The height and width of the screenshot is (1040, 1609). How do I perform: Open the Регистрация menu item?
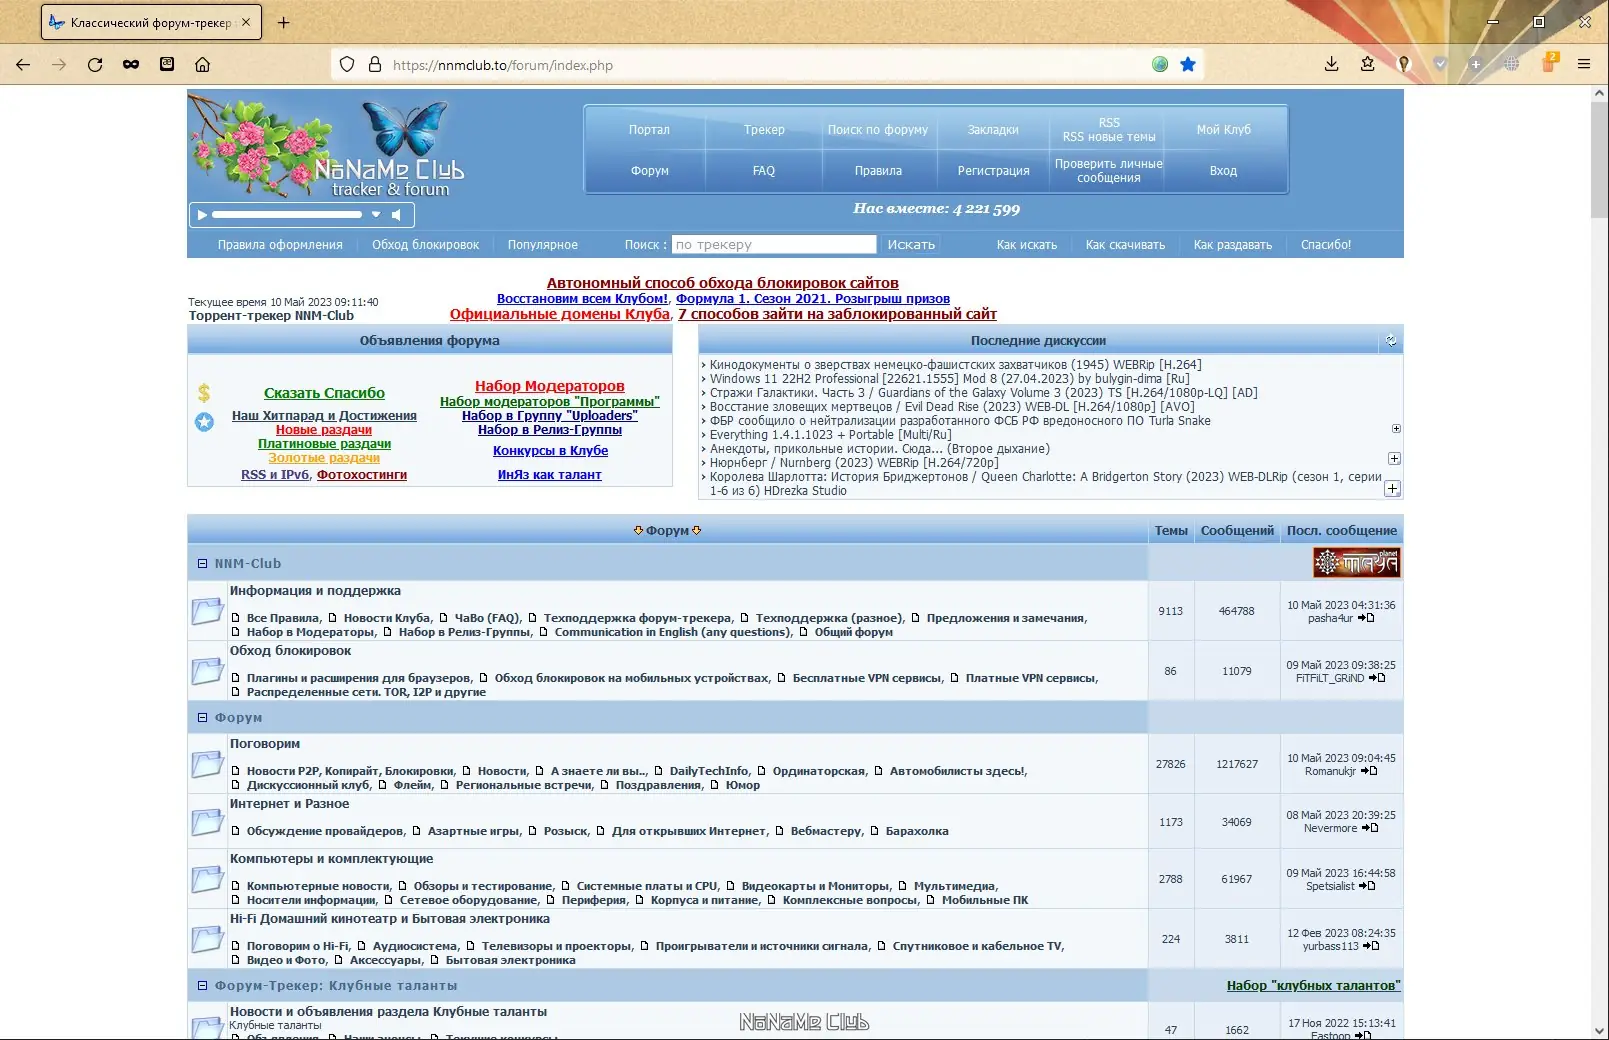coord(993,171)
